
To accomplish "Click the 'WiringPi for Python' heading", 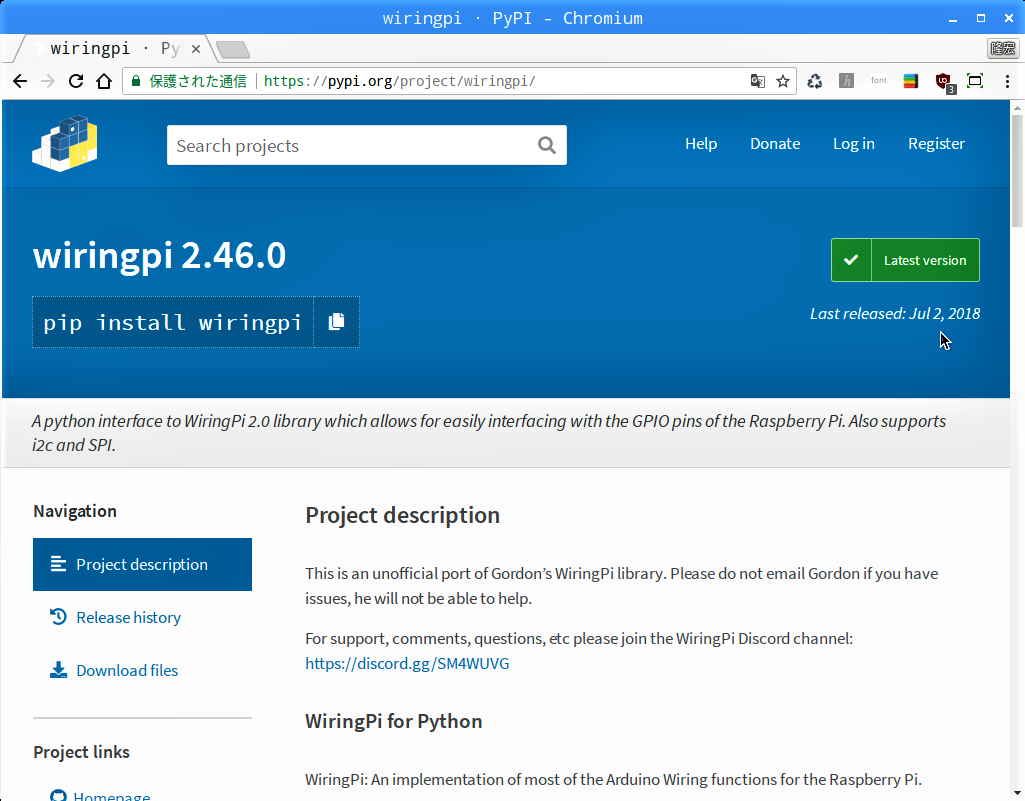I will click(x=394, y=721).
